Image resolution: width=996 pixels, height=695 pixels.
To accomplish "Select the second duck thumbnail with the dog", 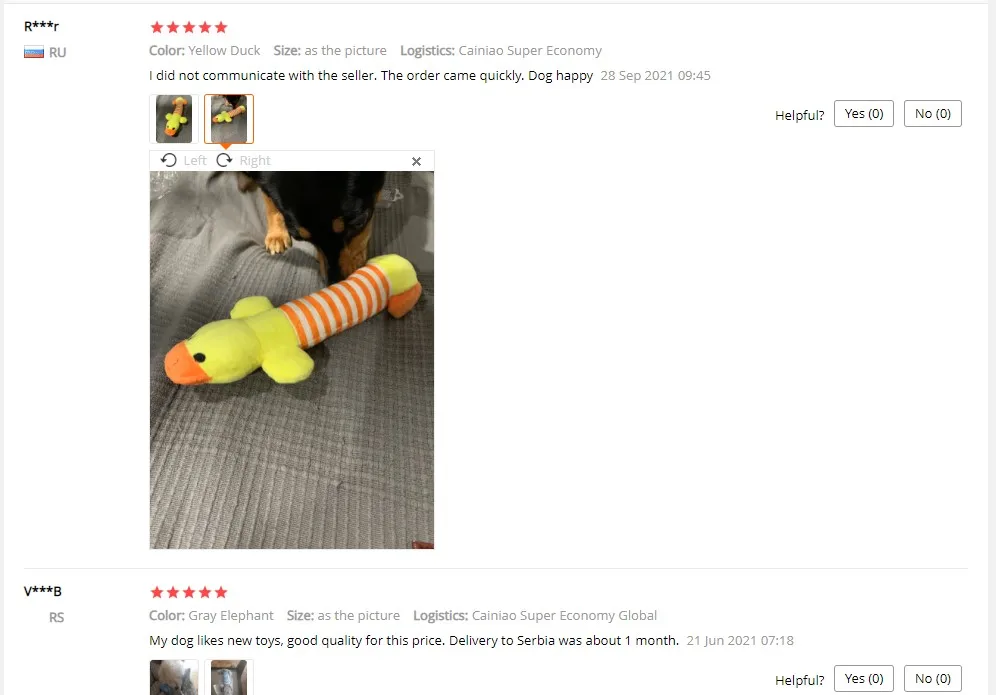I will (x=229, y=119).
